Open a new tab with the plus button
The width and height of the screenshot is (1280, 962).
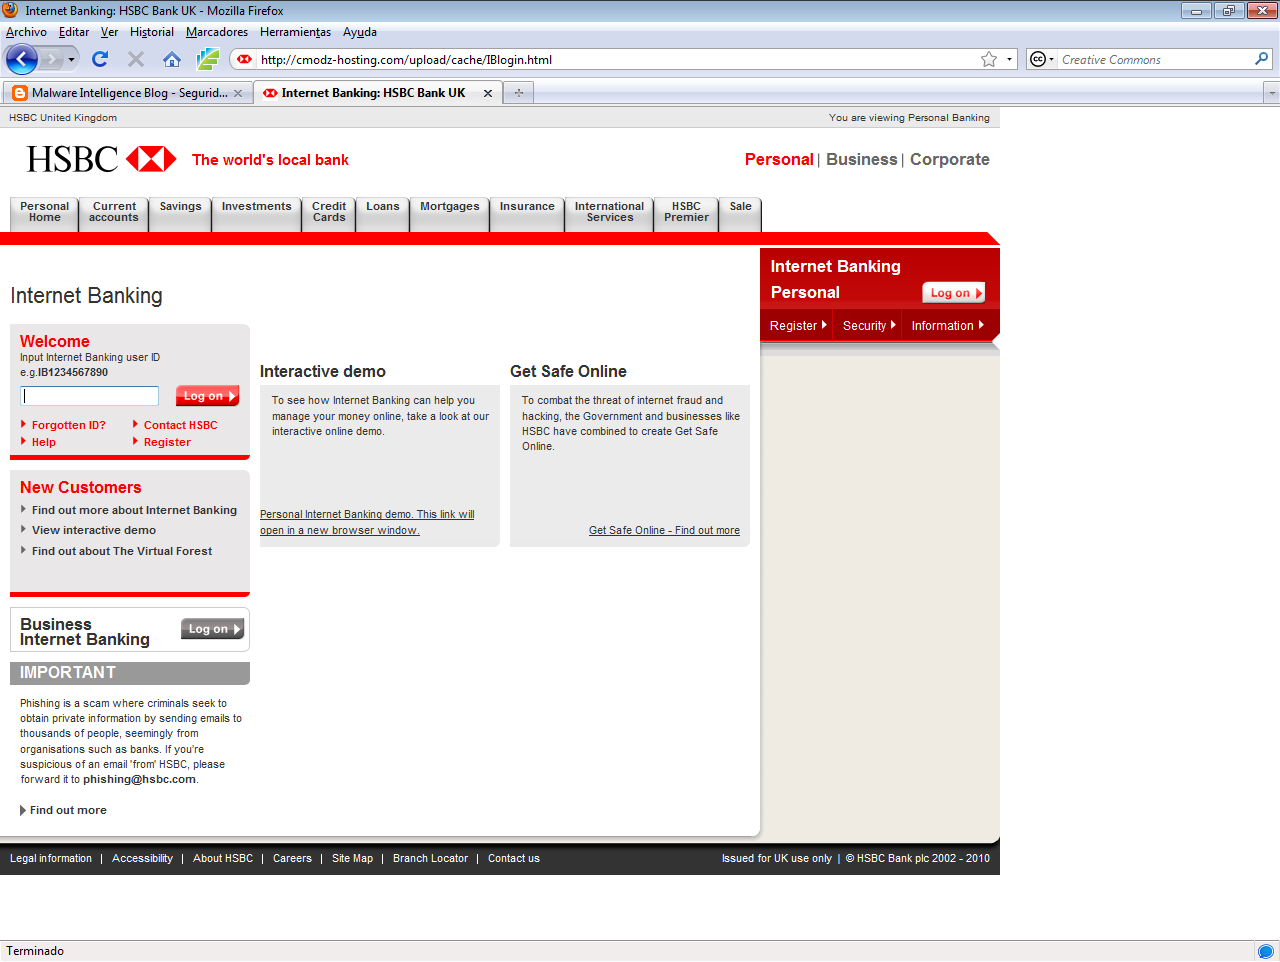point(518,93)
